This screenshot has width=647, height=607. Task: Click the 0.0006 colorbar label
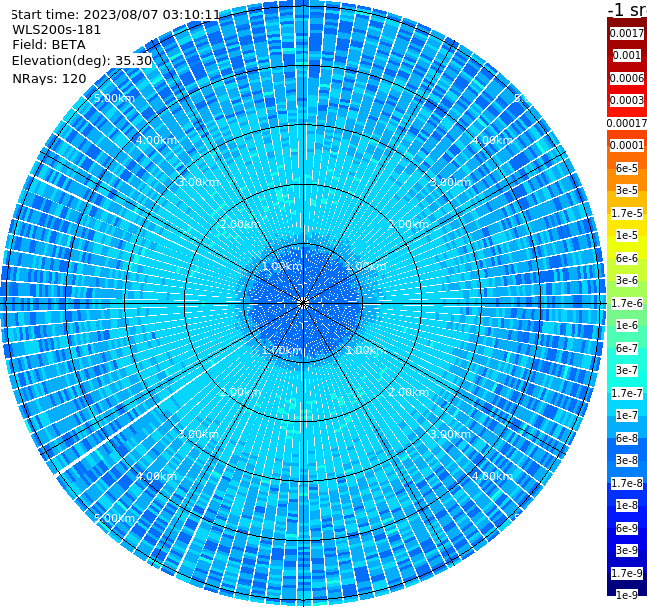pos(627,78)
